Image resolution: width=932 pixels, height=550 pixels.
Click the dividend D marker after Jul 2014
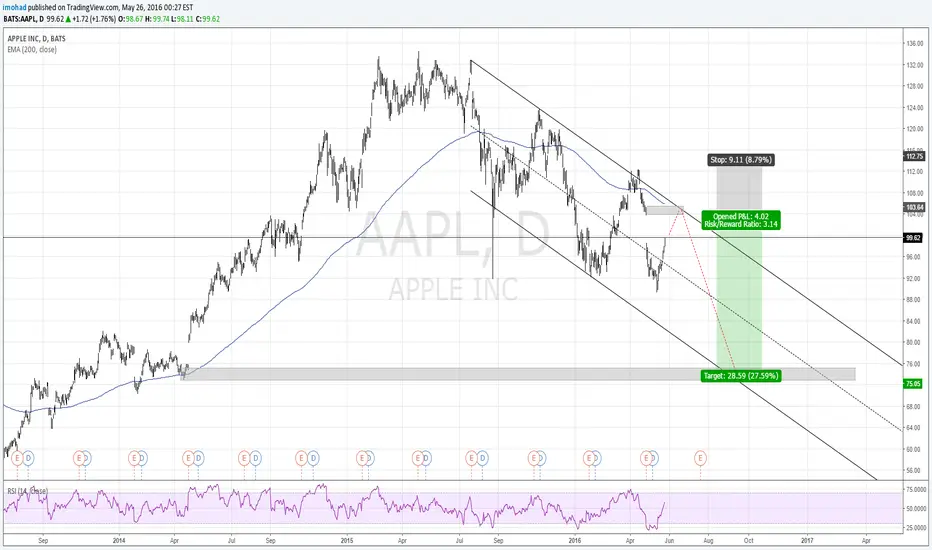pyautogui.click(x=256, y=458)
